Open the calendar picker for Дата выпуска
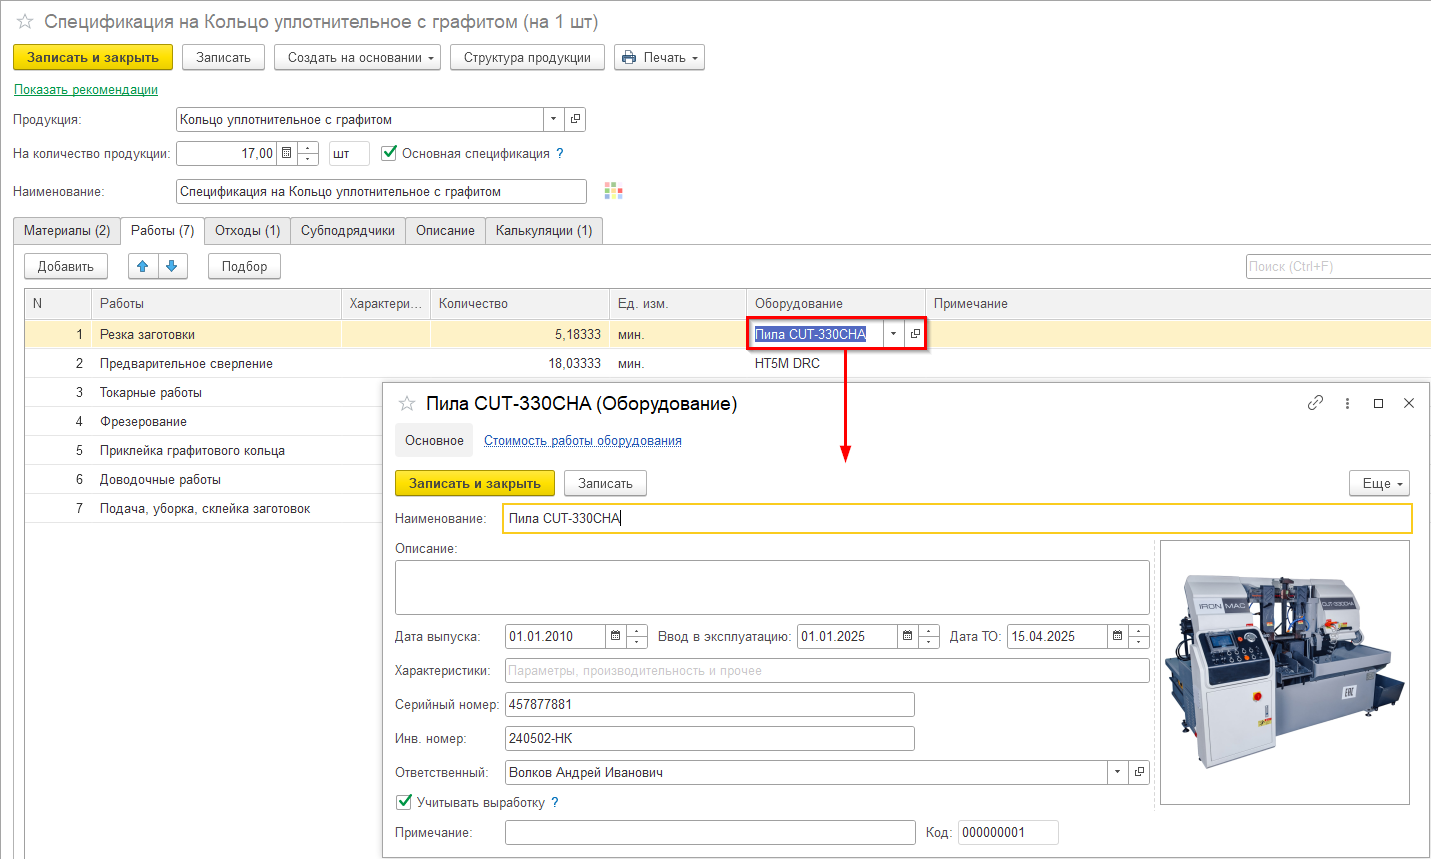This screenshot has width=1431, height=859. 616,636
